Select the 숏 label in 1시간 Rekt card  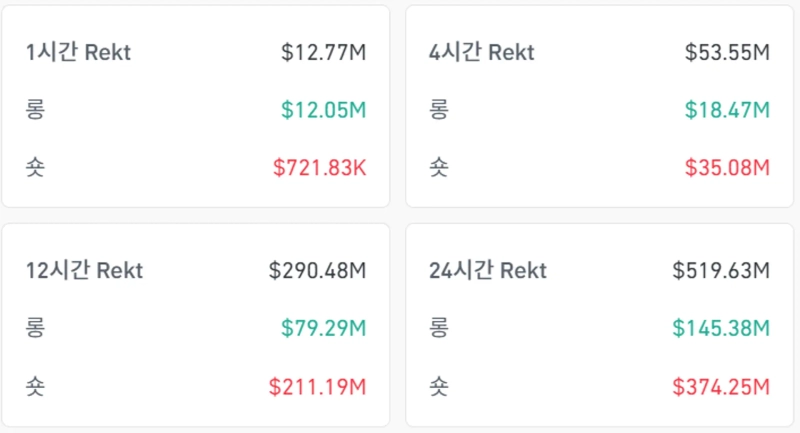(x=36, y=167)
